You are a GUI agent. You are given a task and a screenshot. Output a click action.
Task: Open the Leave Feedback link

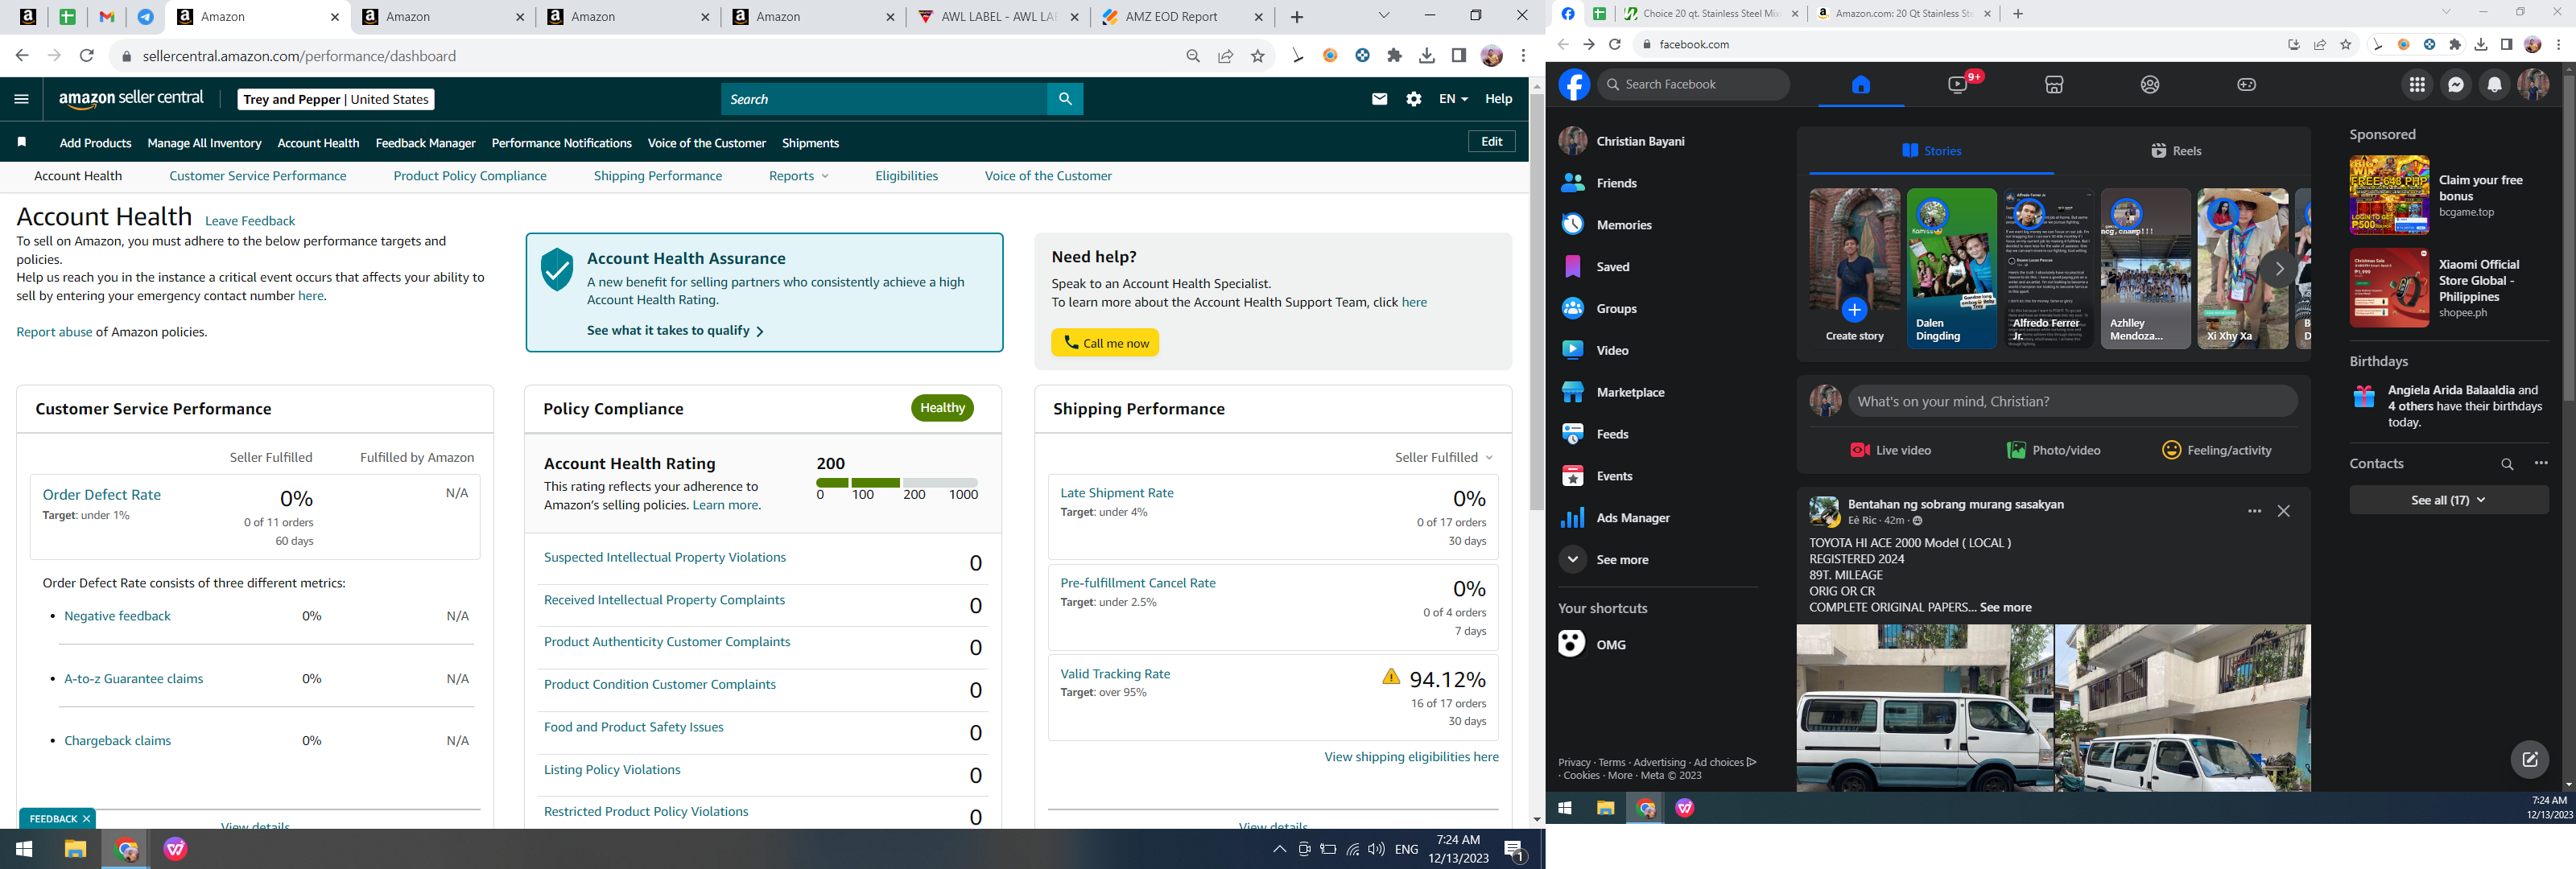coord(250,221)
